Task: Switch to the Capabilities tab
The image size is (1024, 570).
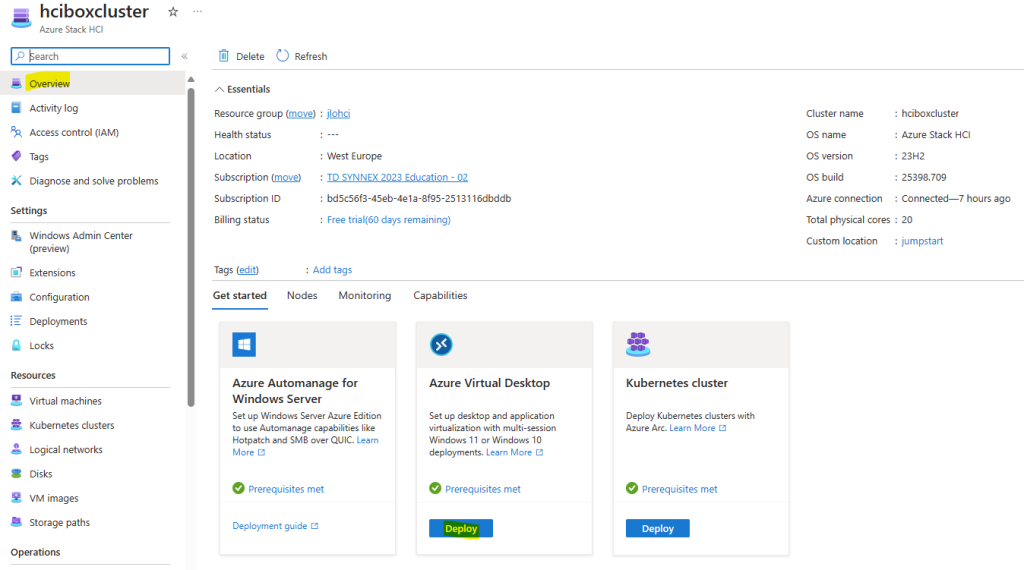Action: [x=440, y=296]
